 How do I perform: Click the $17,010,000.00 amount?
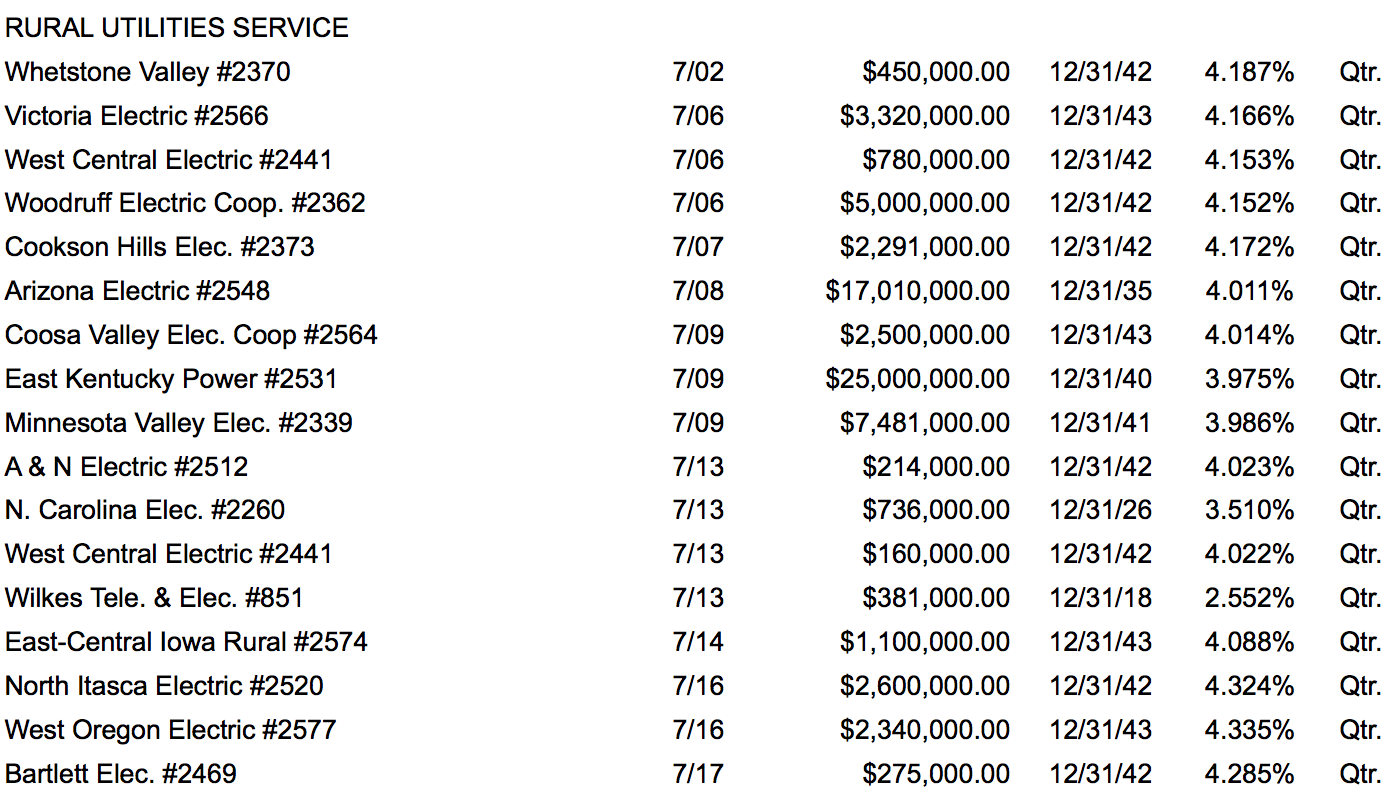[917, 291]
